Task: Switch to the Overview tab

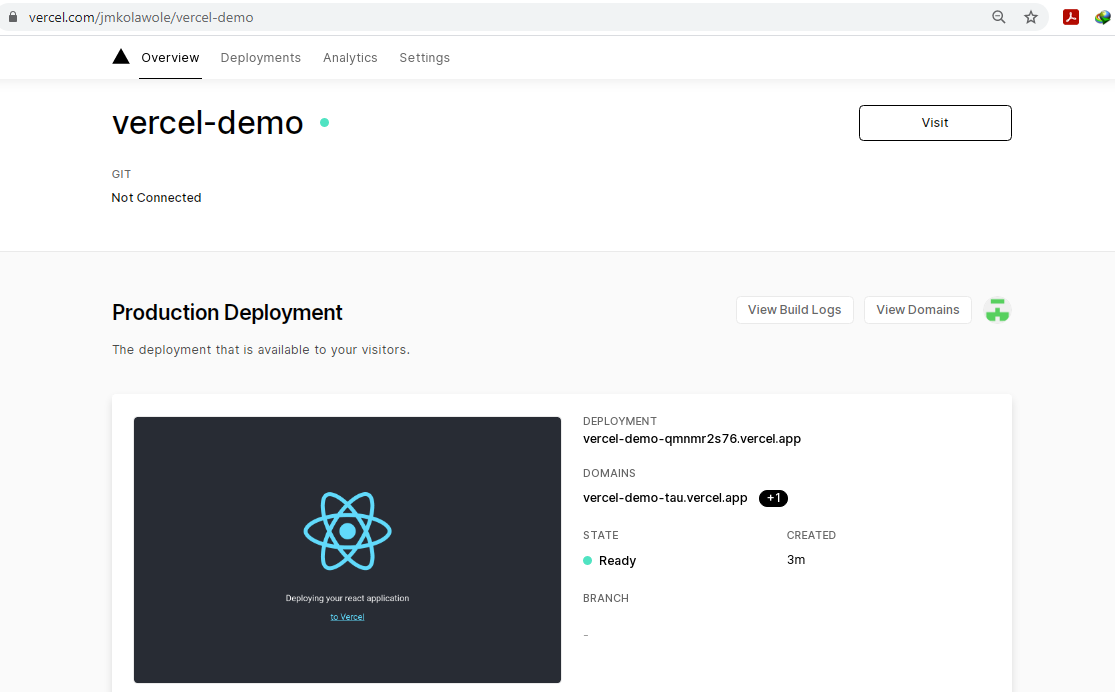Action: 170,58
